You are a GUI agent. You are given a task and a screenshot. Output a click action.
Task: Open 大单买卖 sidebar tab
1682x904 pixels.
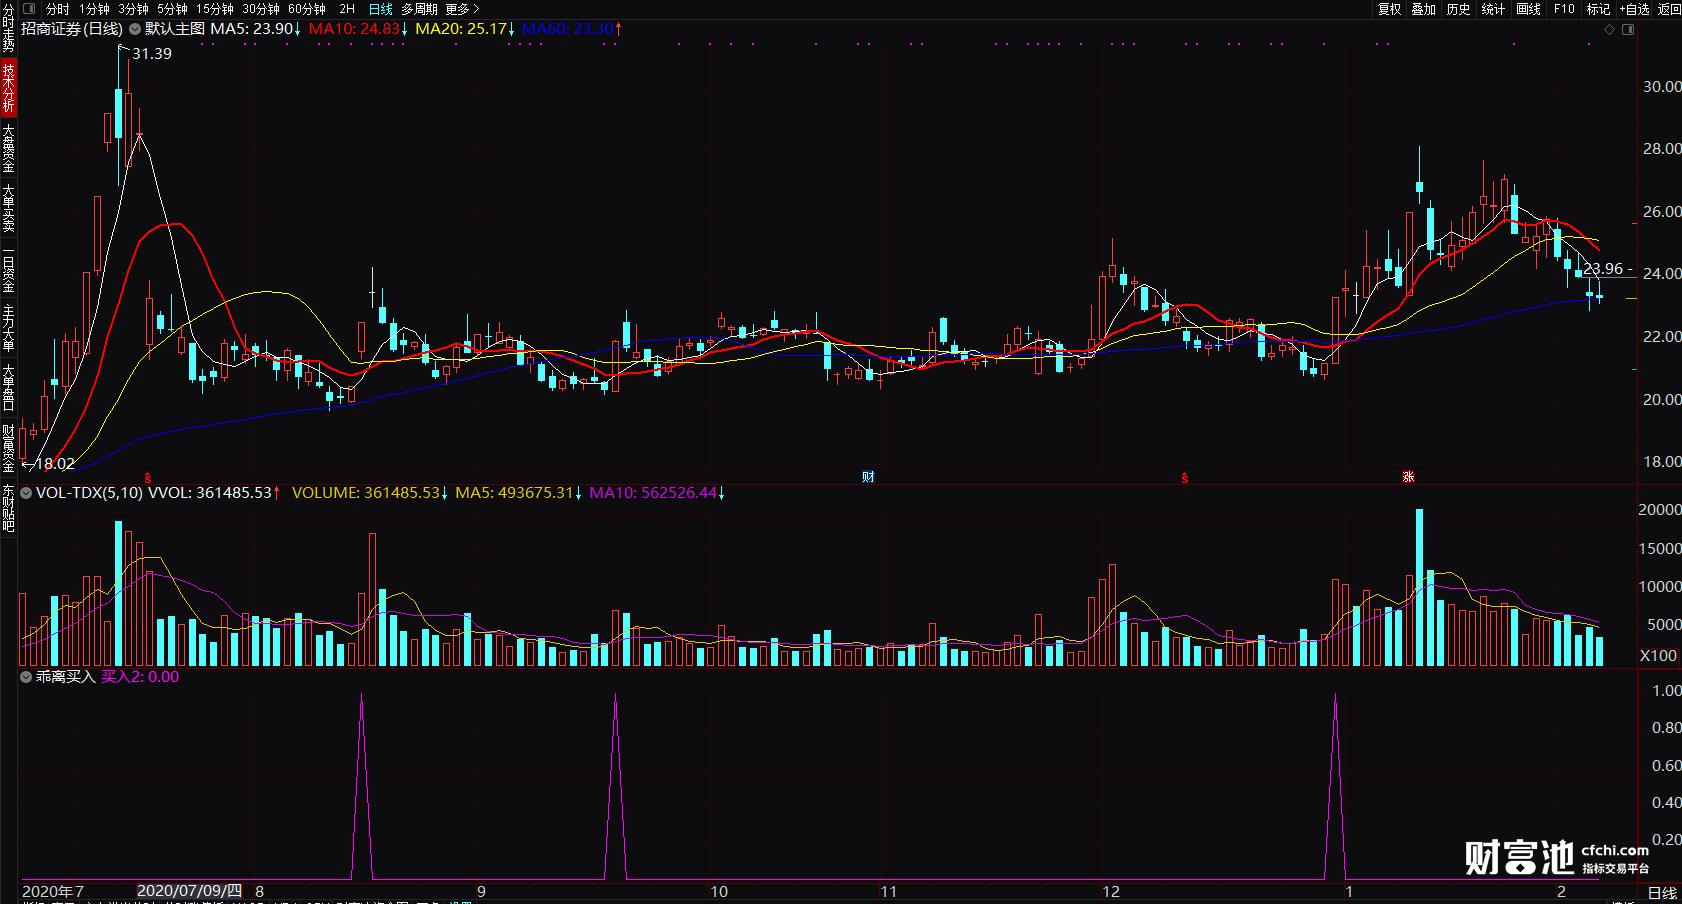8,208
